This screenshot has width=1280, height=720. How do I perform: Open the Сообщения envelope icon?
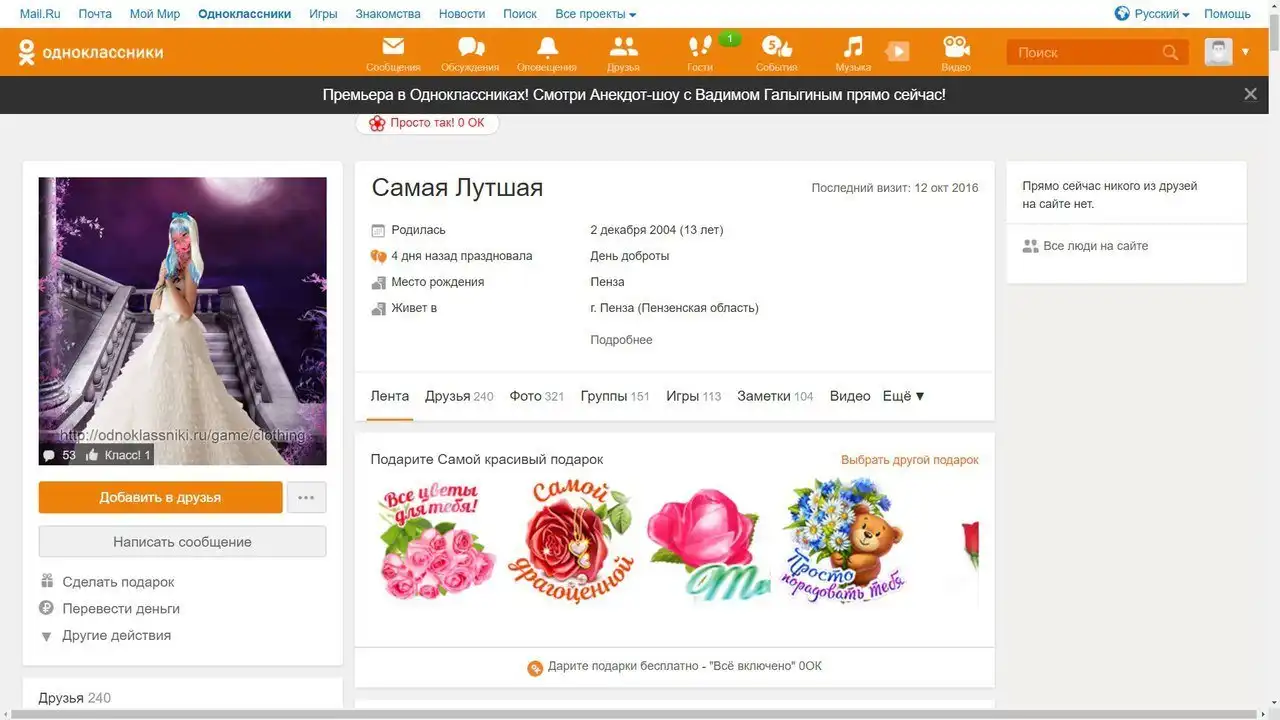tap(393, 48)
